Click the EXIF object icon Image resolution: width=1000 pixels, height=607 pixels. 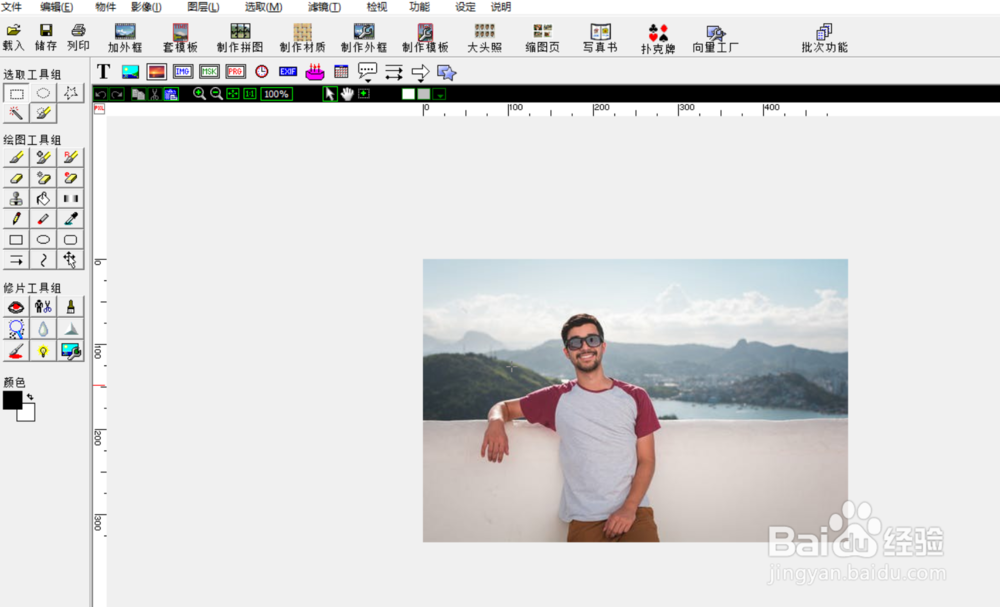288,71
